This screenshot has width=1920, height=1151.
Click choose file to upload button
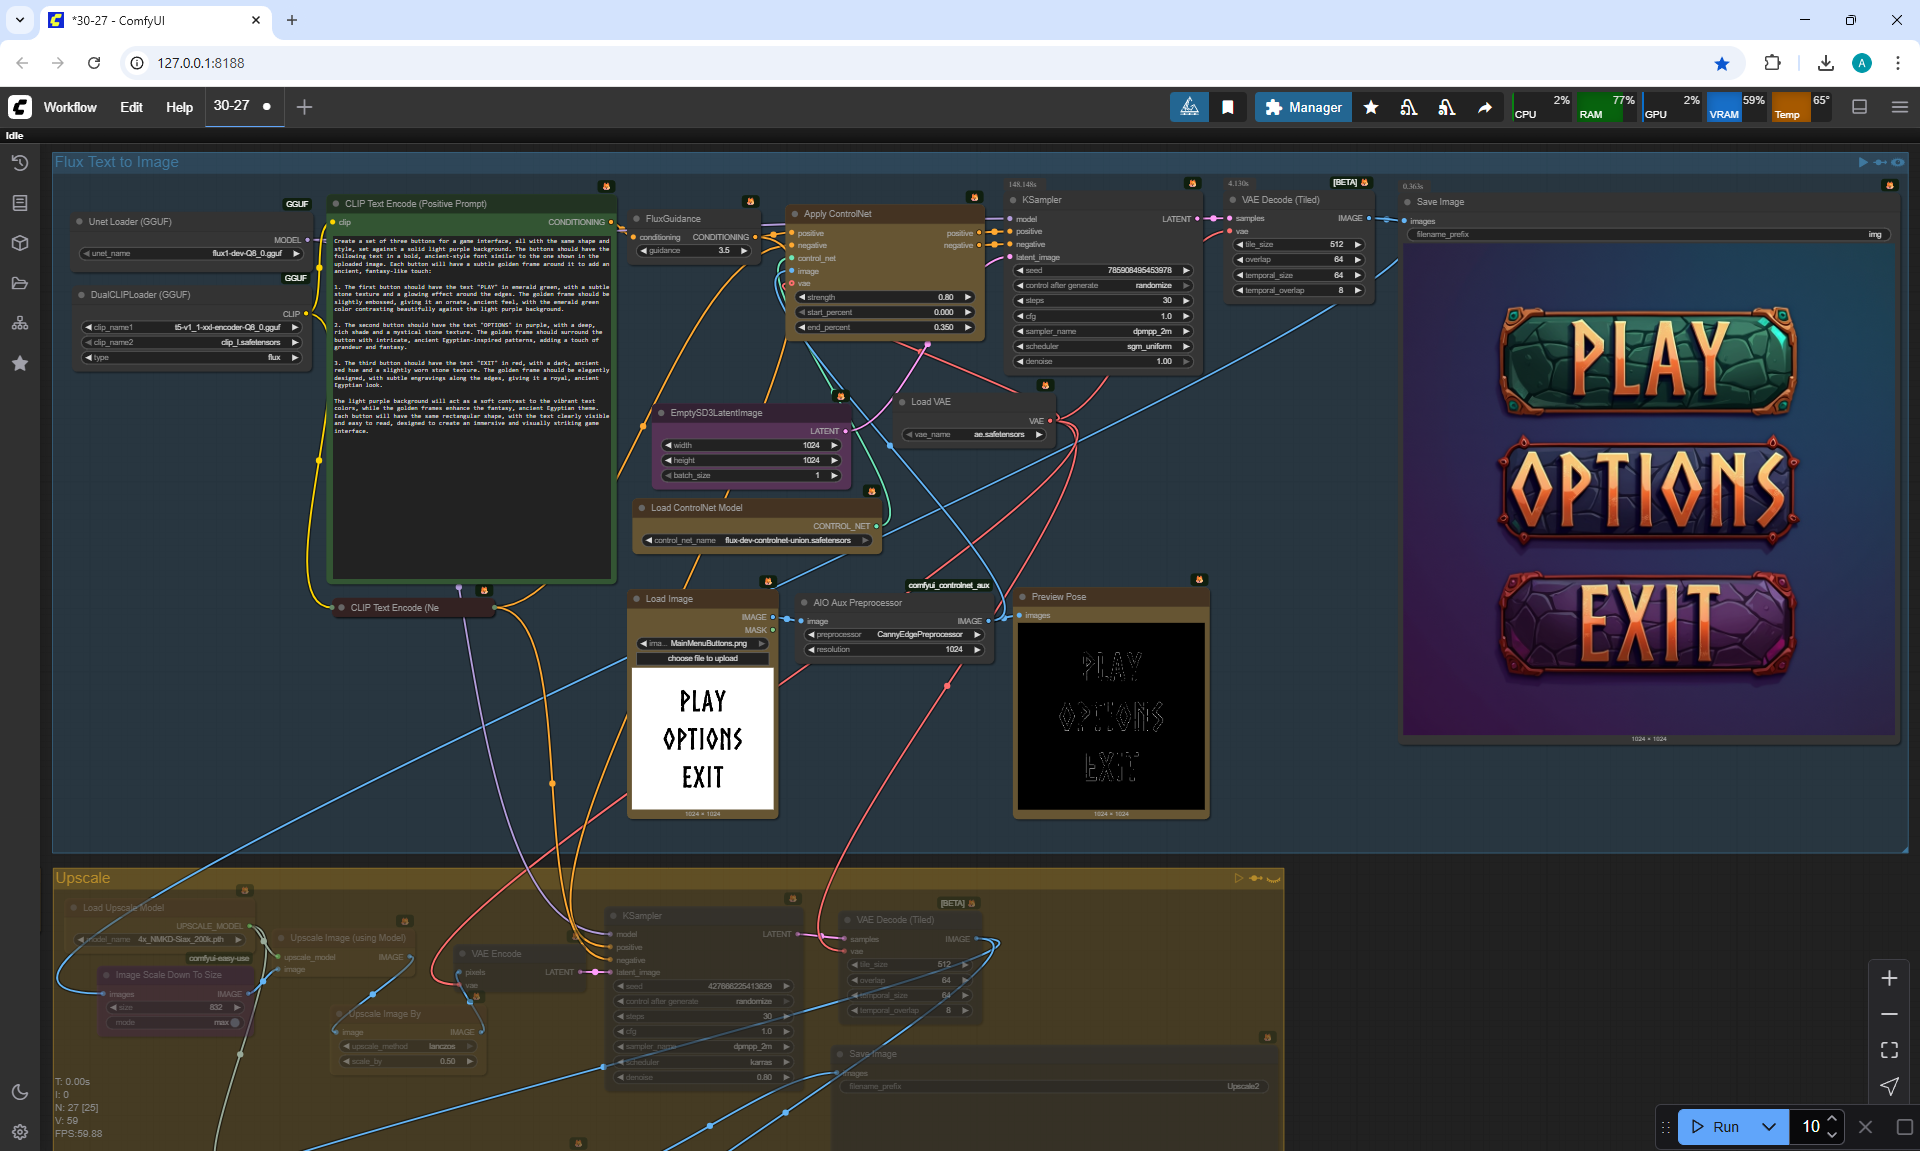click(x=703, y=658)
